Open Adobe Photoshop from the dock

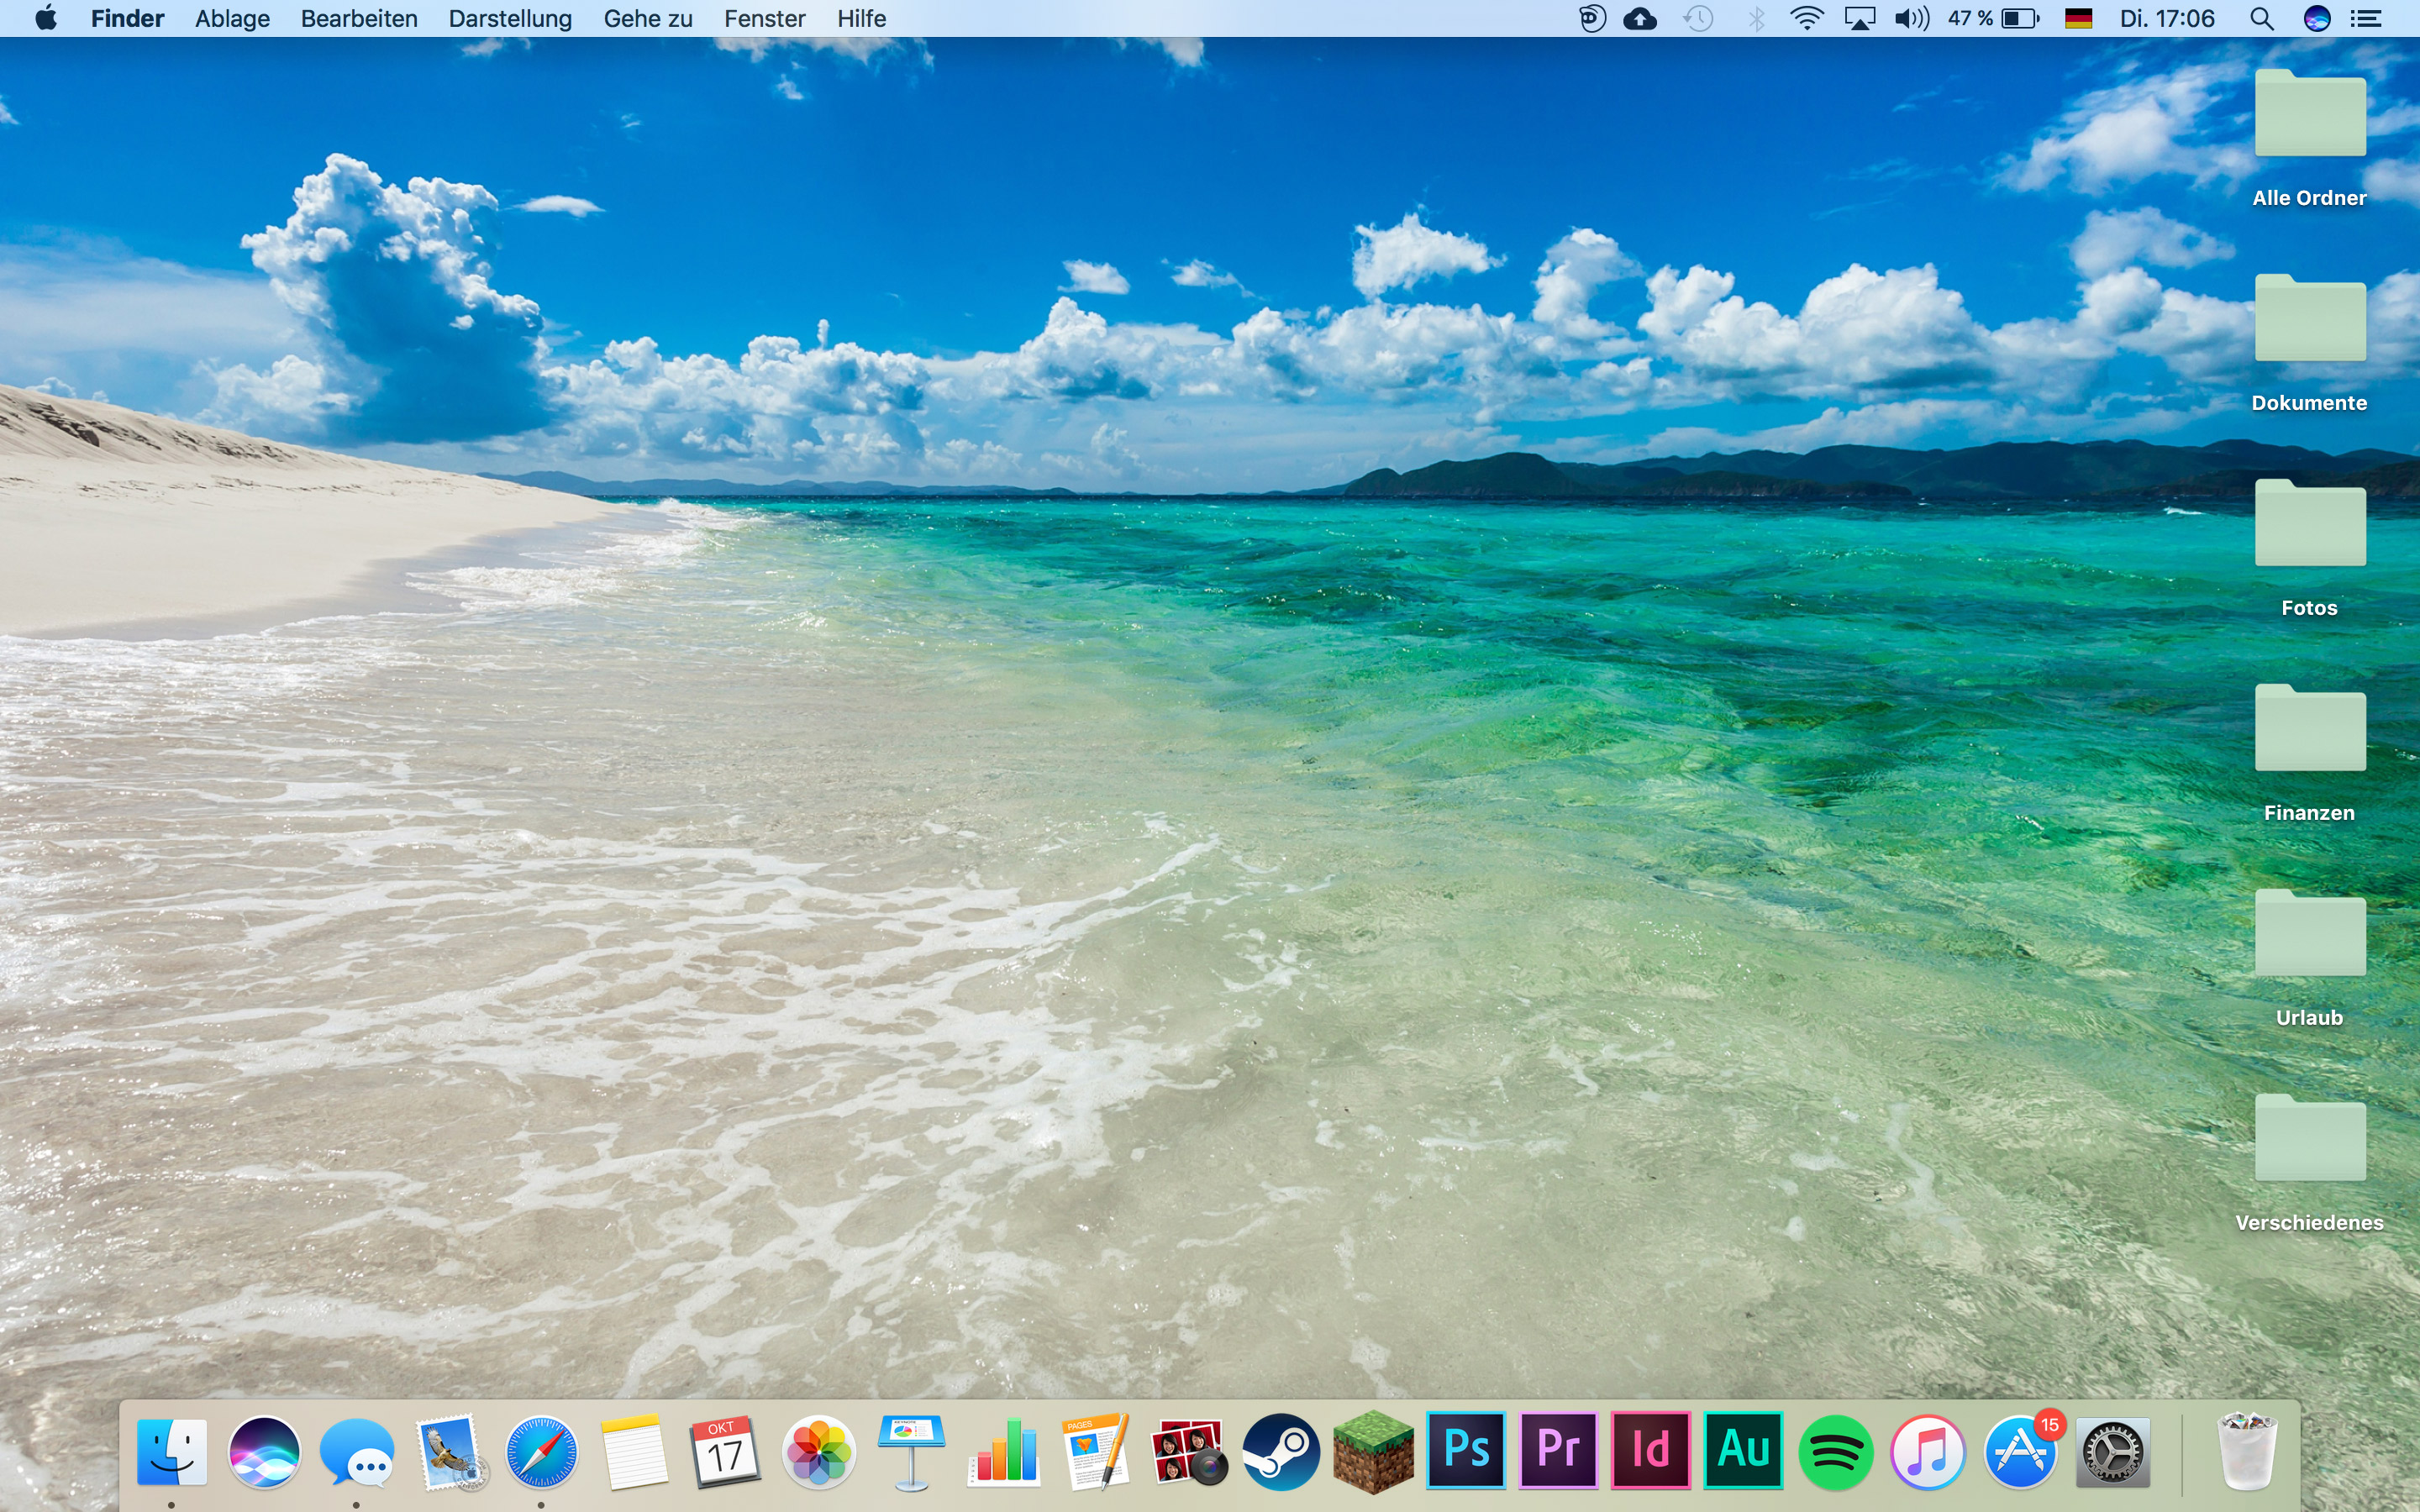click(1466, 1451)
